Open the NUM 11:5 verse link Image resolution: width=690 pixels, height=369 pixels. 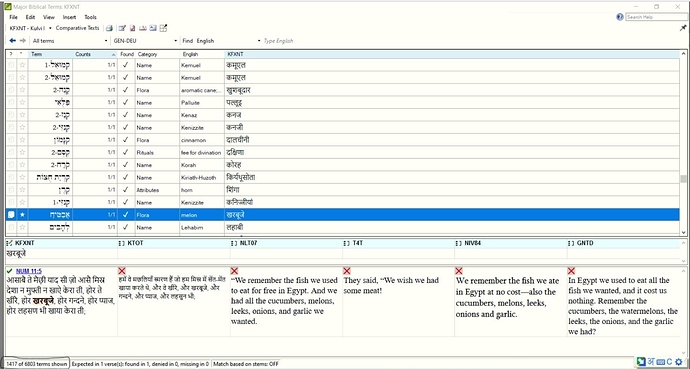pos(29,271)
